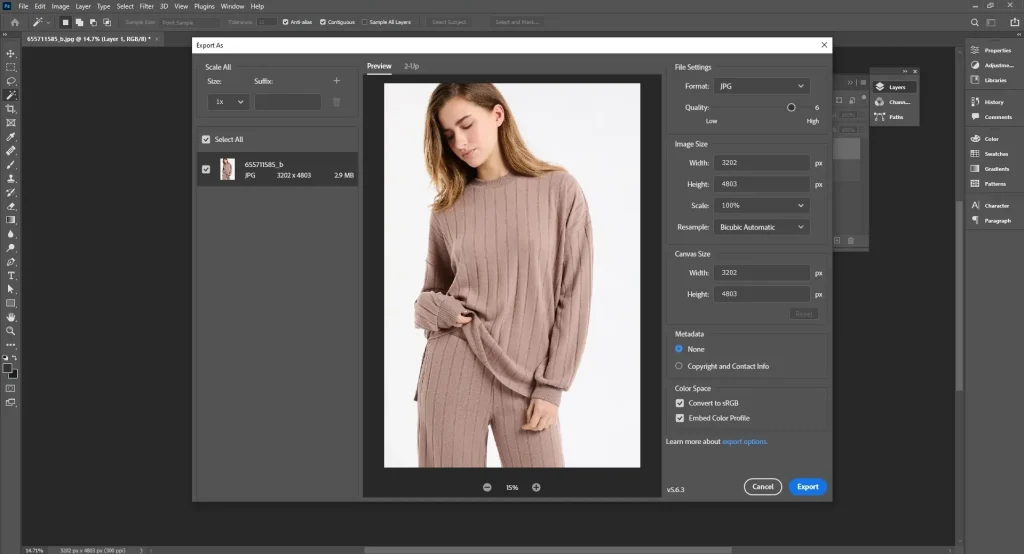Select the Hand tool
The width and height of the screenshot is (1024, 554).
coord(10,318)
